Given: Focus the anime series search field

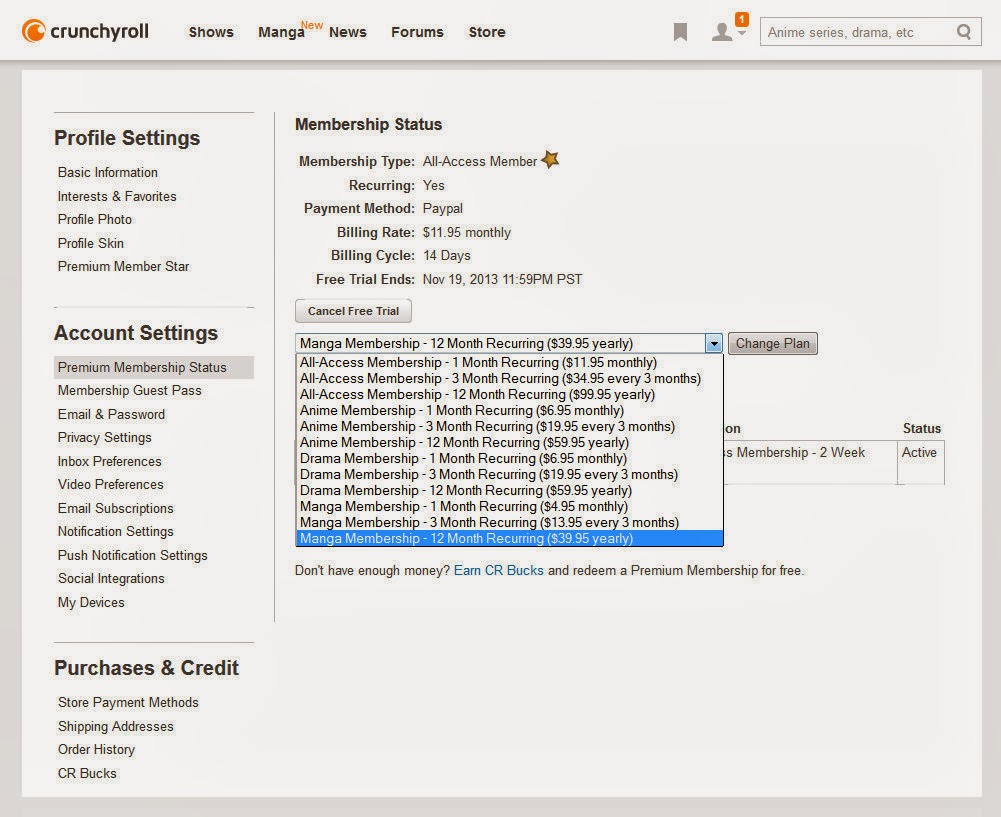Looking at the screenshot, I should point(858,32).
